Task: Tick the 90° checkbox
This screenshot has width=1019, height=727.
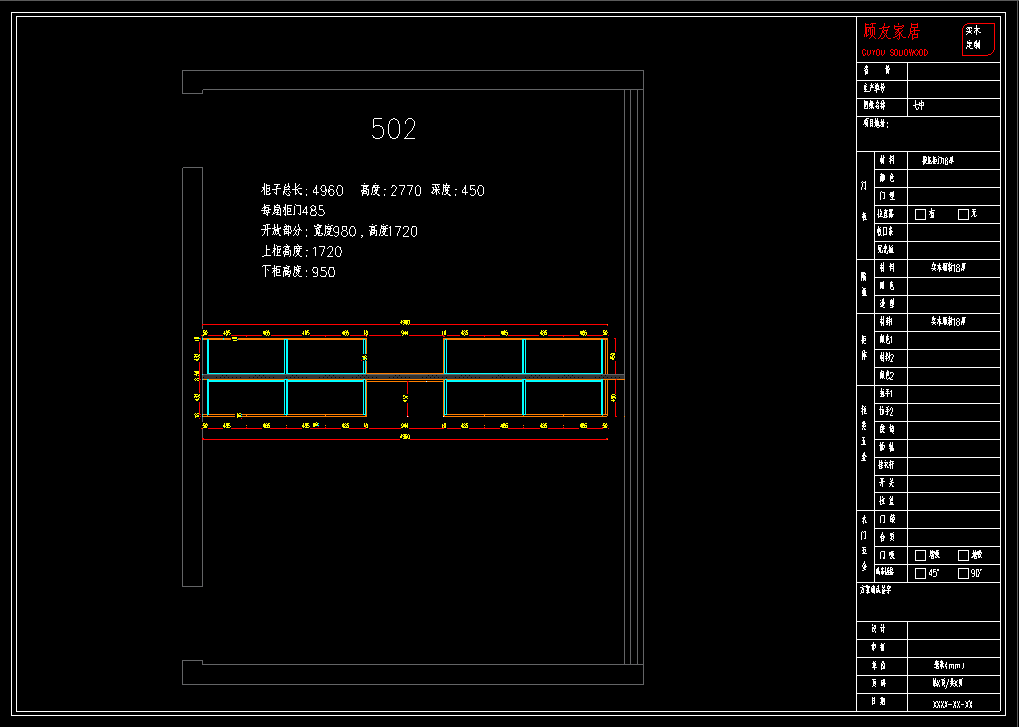Action: (964, 573)
